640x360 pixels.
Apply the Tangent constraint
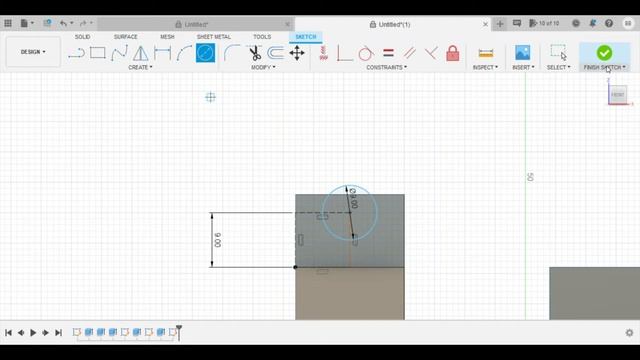click(x=366, y=53)
